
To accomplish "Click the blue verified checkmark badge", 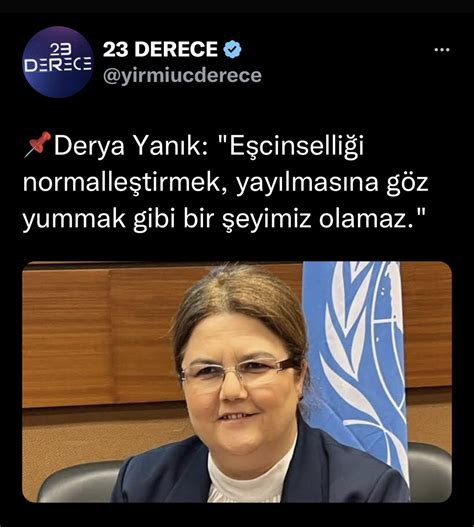I will point(233,49).
